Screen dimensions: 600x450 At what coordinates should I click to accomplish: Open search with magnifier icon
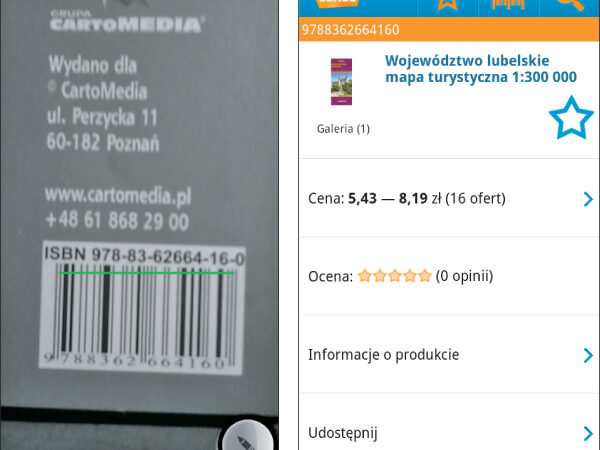point(570,5)
